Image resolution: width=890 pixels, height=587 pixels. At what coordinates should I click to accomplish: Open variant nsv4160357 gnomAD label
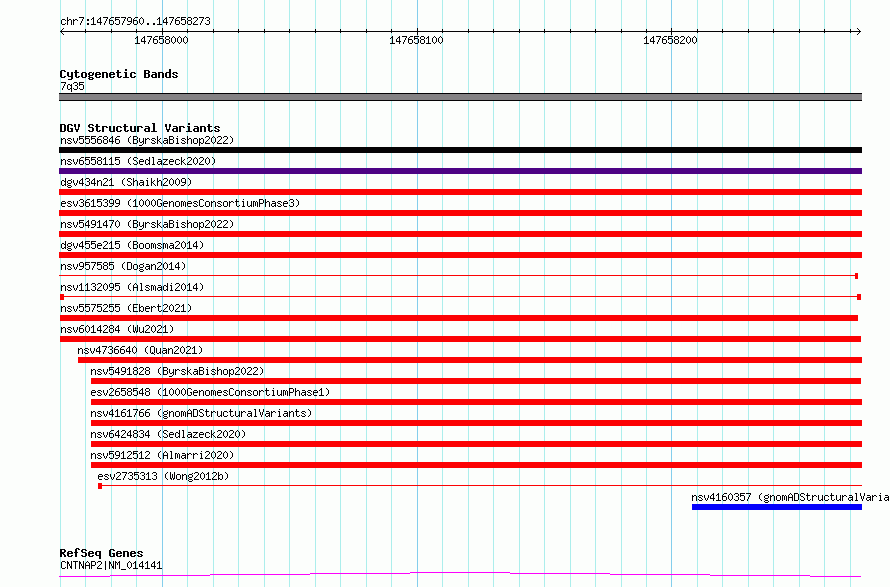[790, 497]
